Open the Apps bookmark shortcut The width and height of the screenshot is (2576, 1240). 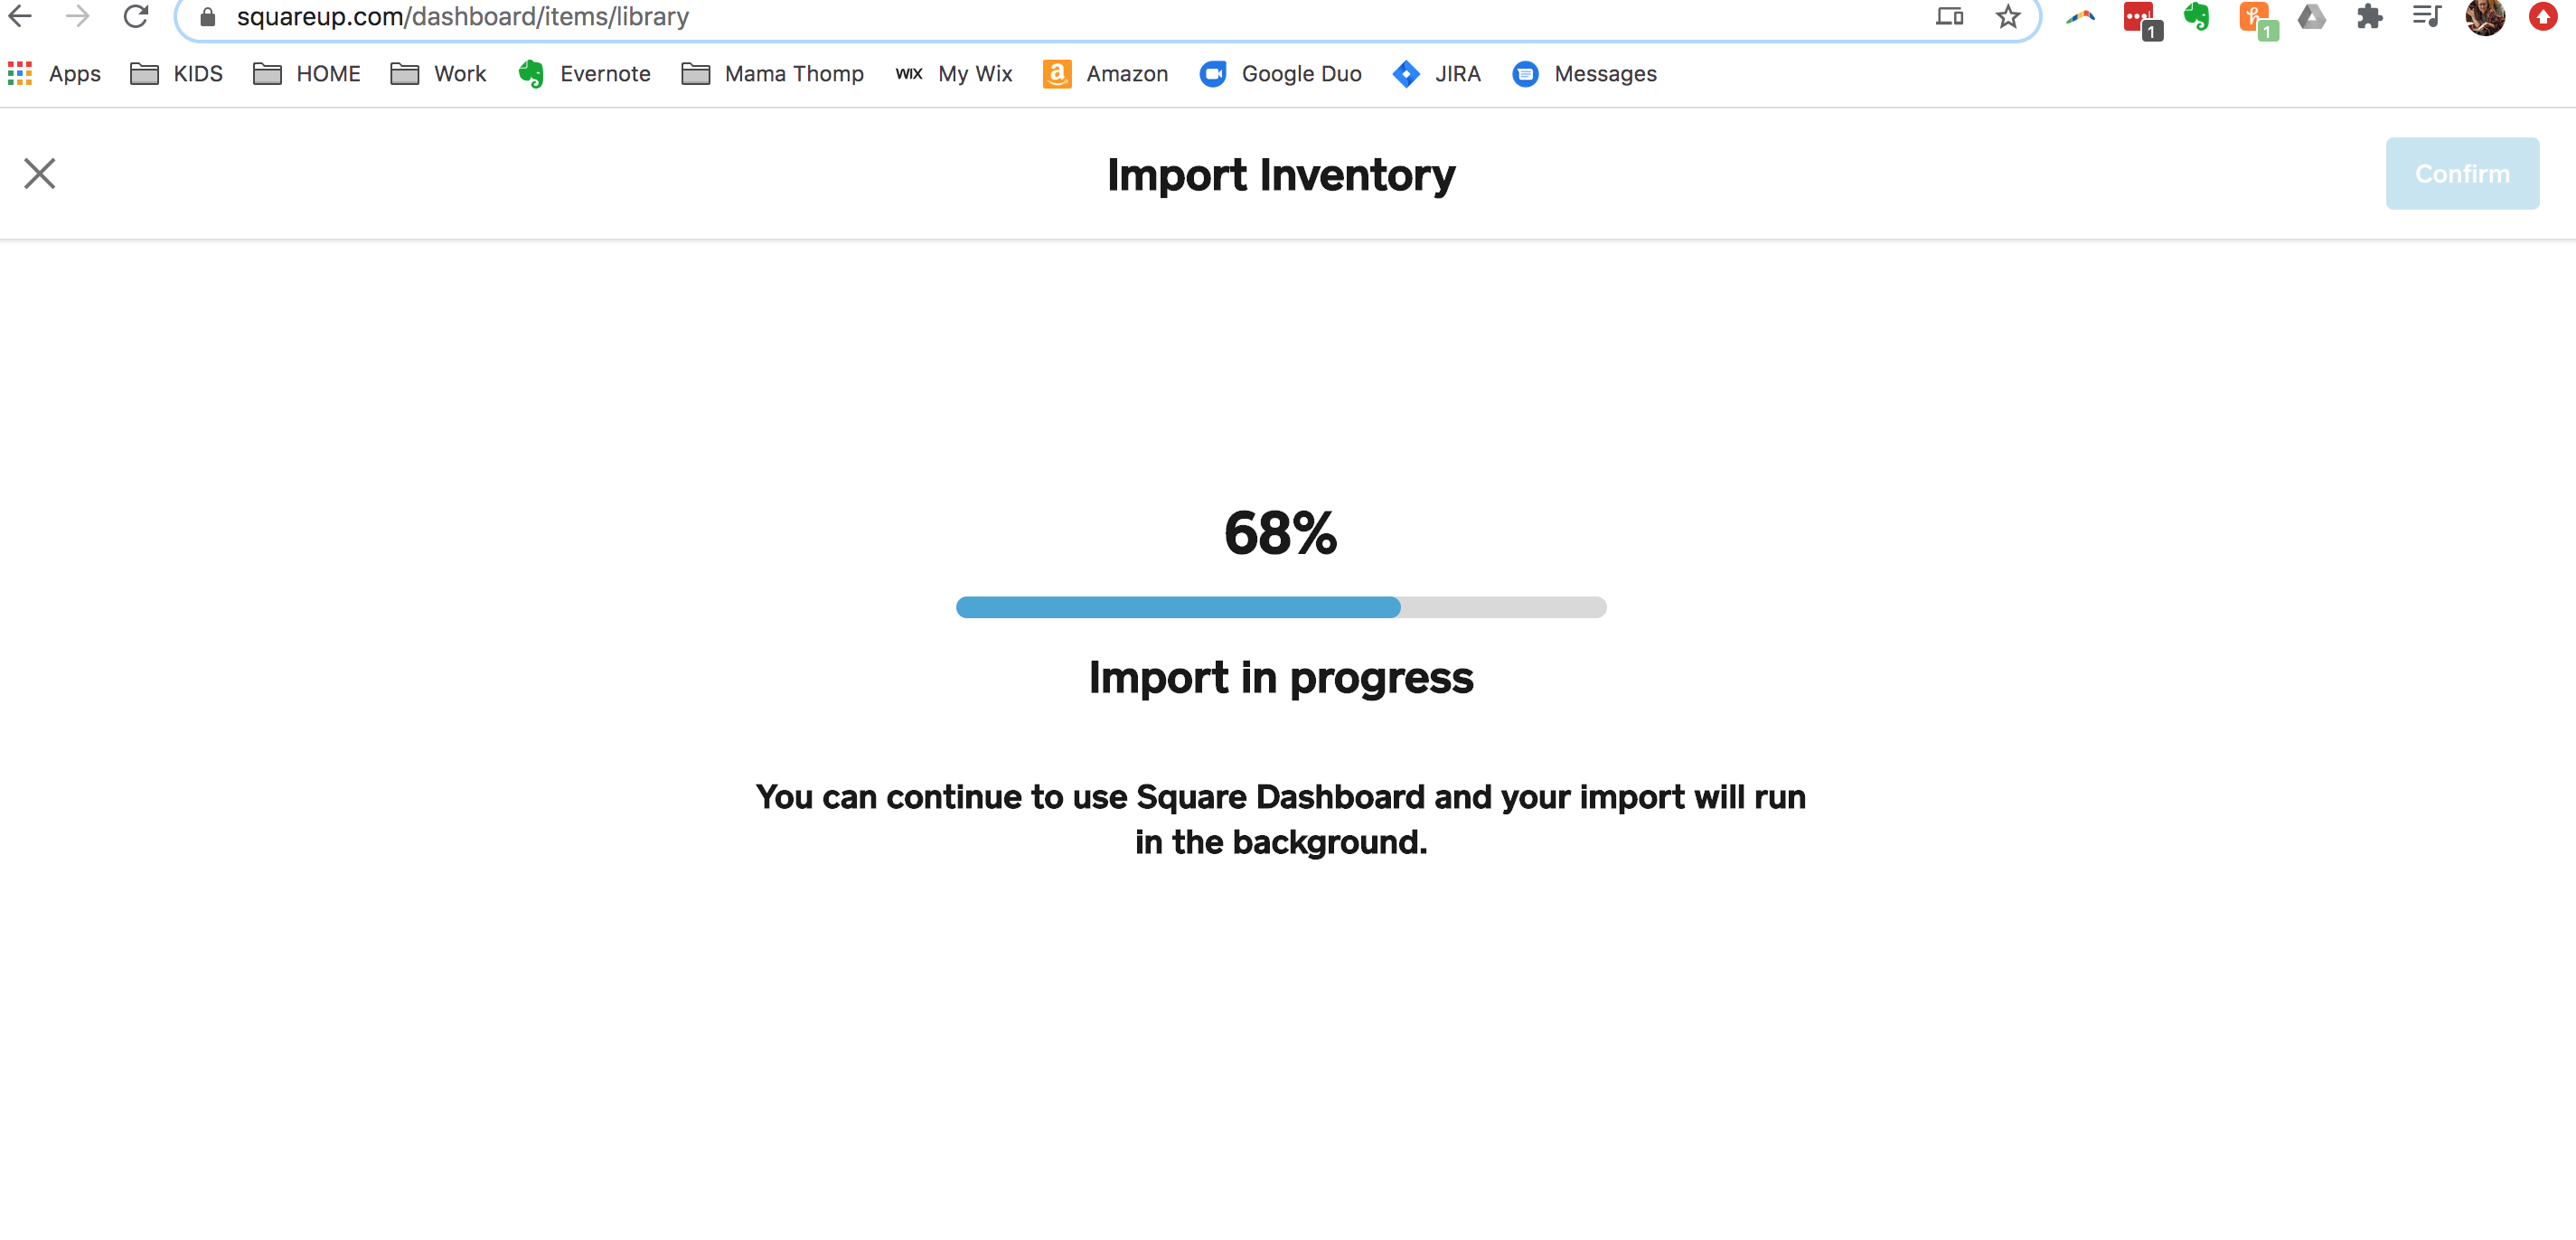click(x=55, y=74)
